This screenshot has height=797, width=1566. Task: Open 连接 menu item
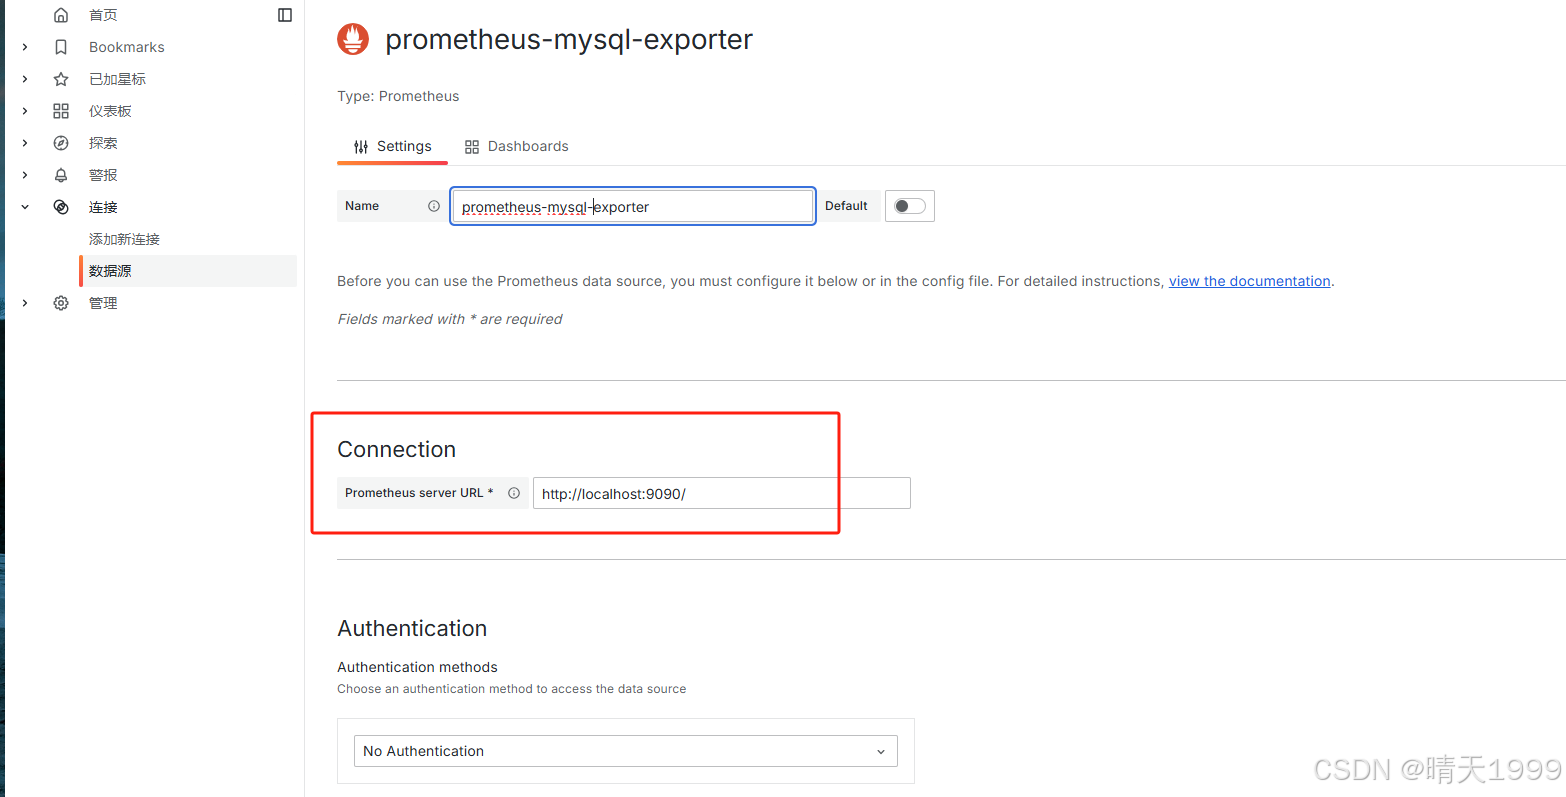103,207
